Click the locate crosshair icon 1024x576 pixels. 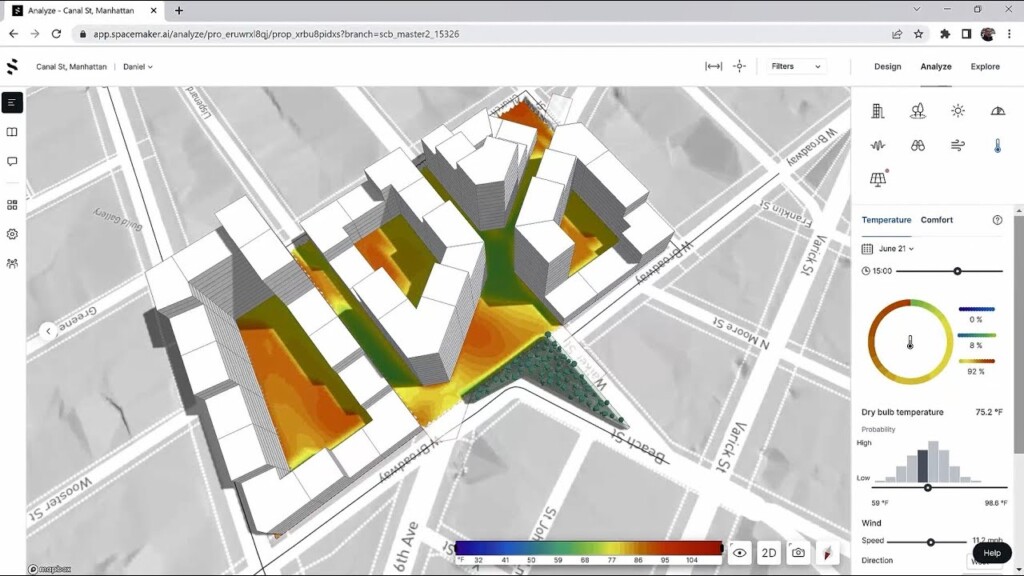(x=739, y=66)
